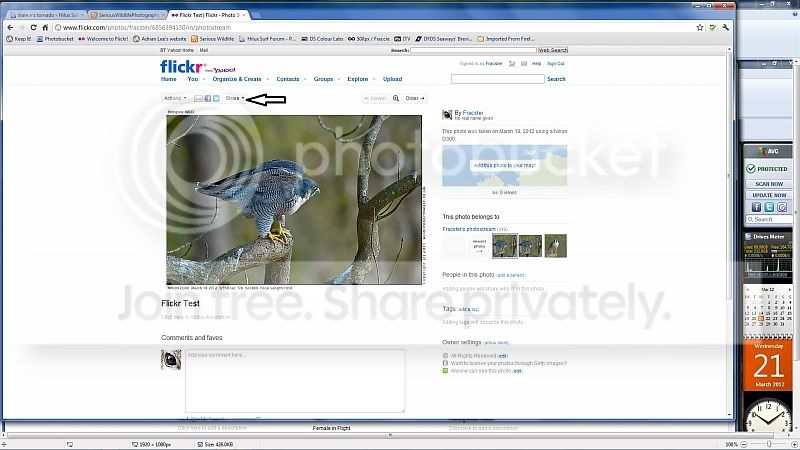Screen dimensions: 800x450
Task: Click the browser back arrow
Action: click(x=10, y=28)
